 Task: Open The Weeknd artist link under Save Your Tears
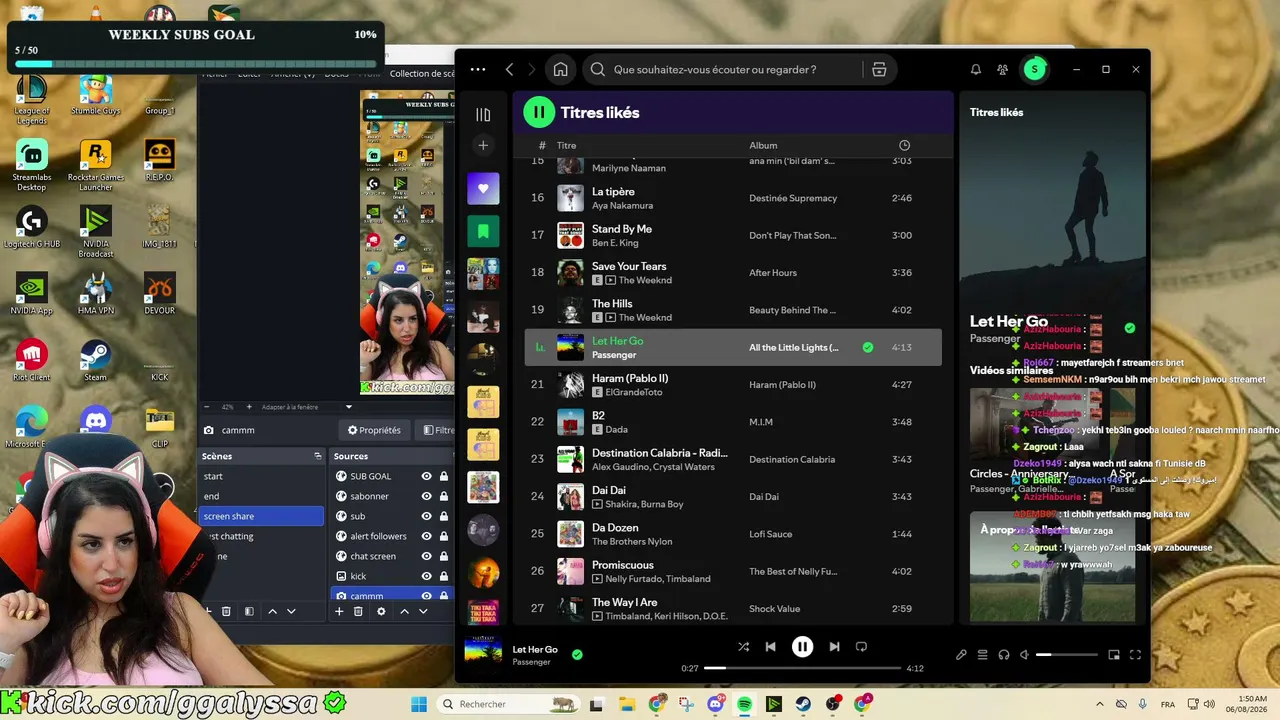tap(645, 280)
